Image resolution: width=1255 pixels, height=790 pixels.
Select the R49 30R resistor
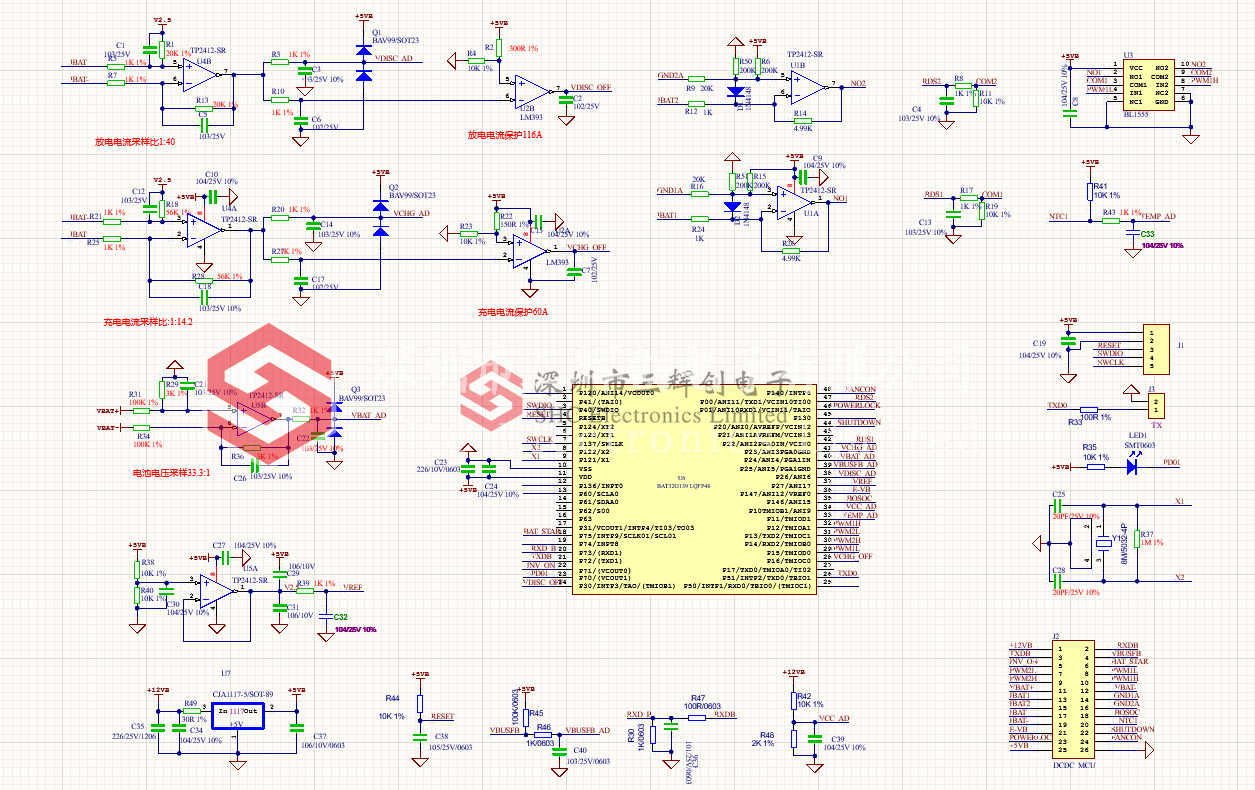(x=190, y=710)
